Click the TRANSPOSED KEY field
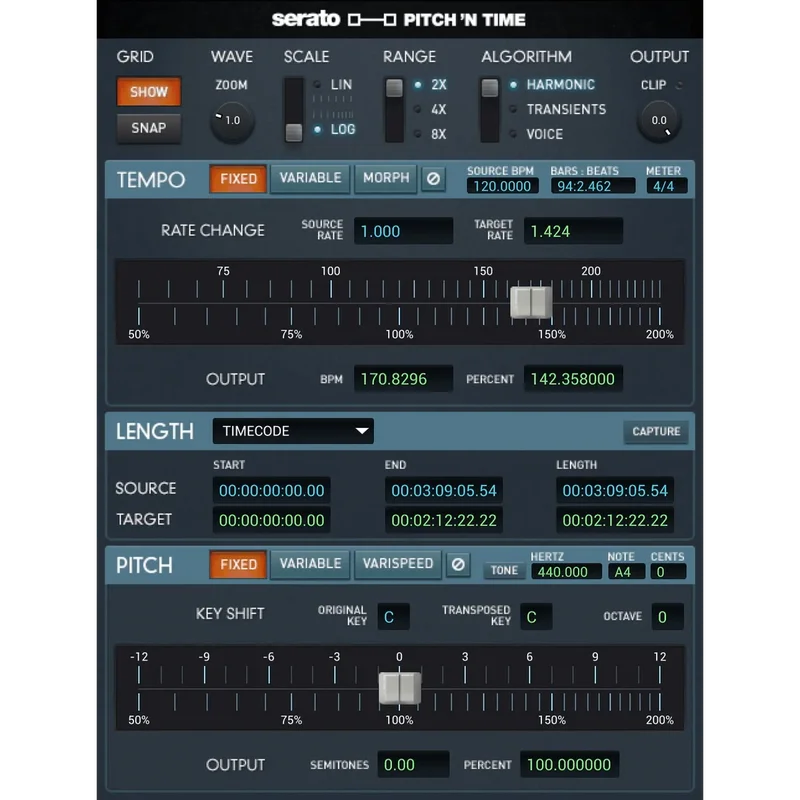Screen dimensions: 800x800 (536, 617)
